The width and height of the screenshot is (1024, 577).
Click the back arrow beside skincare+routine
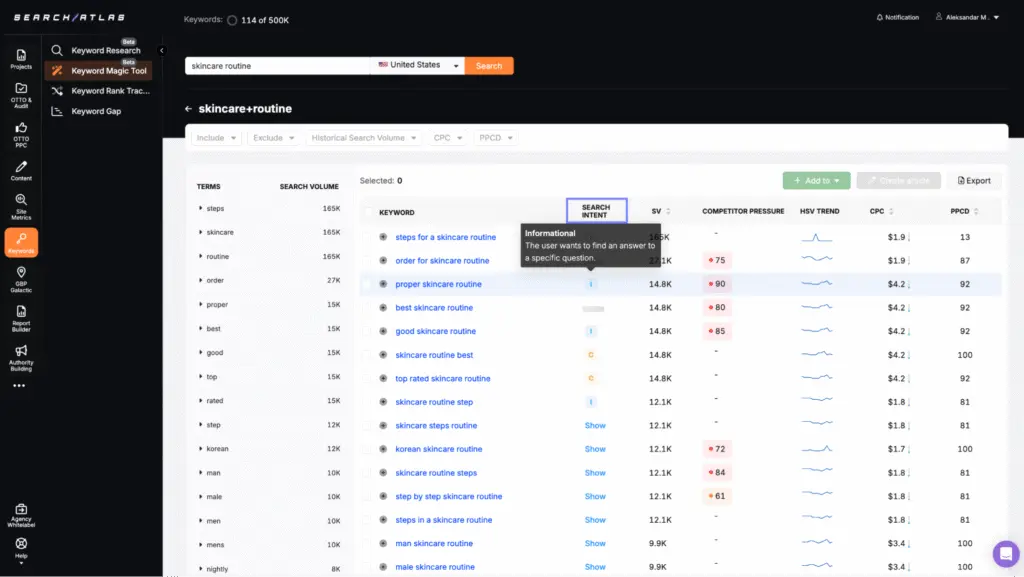[x=188, y=109]
